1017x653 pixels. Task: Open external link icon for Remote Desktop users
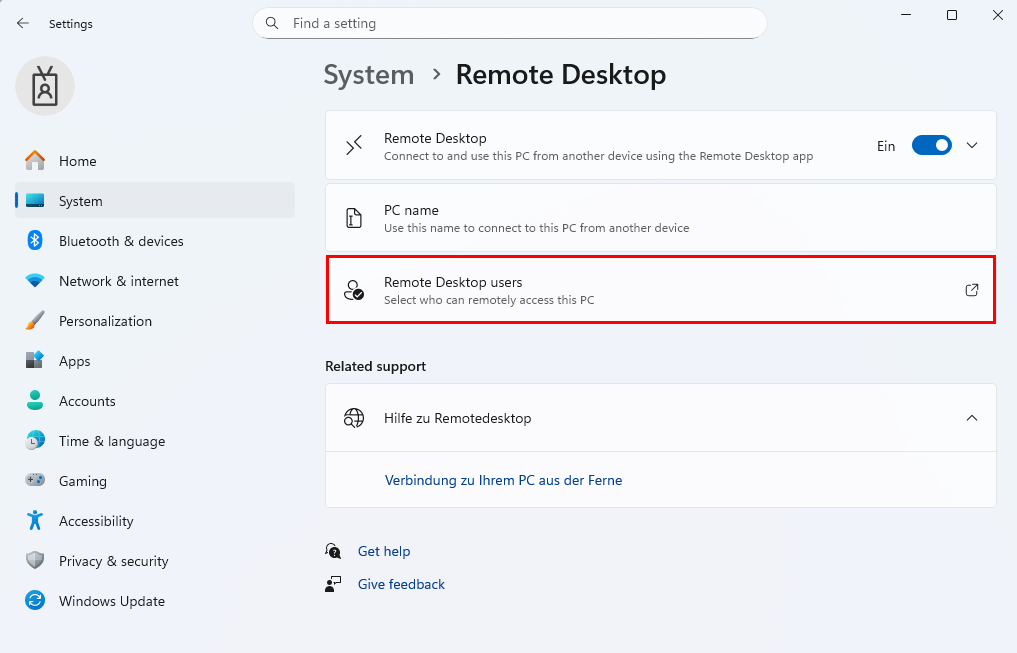(x=971, y=290)
